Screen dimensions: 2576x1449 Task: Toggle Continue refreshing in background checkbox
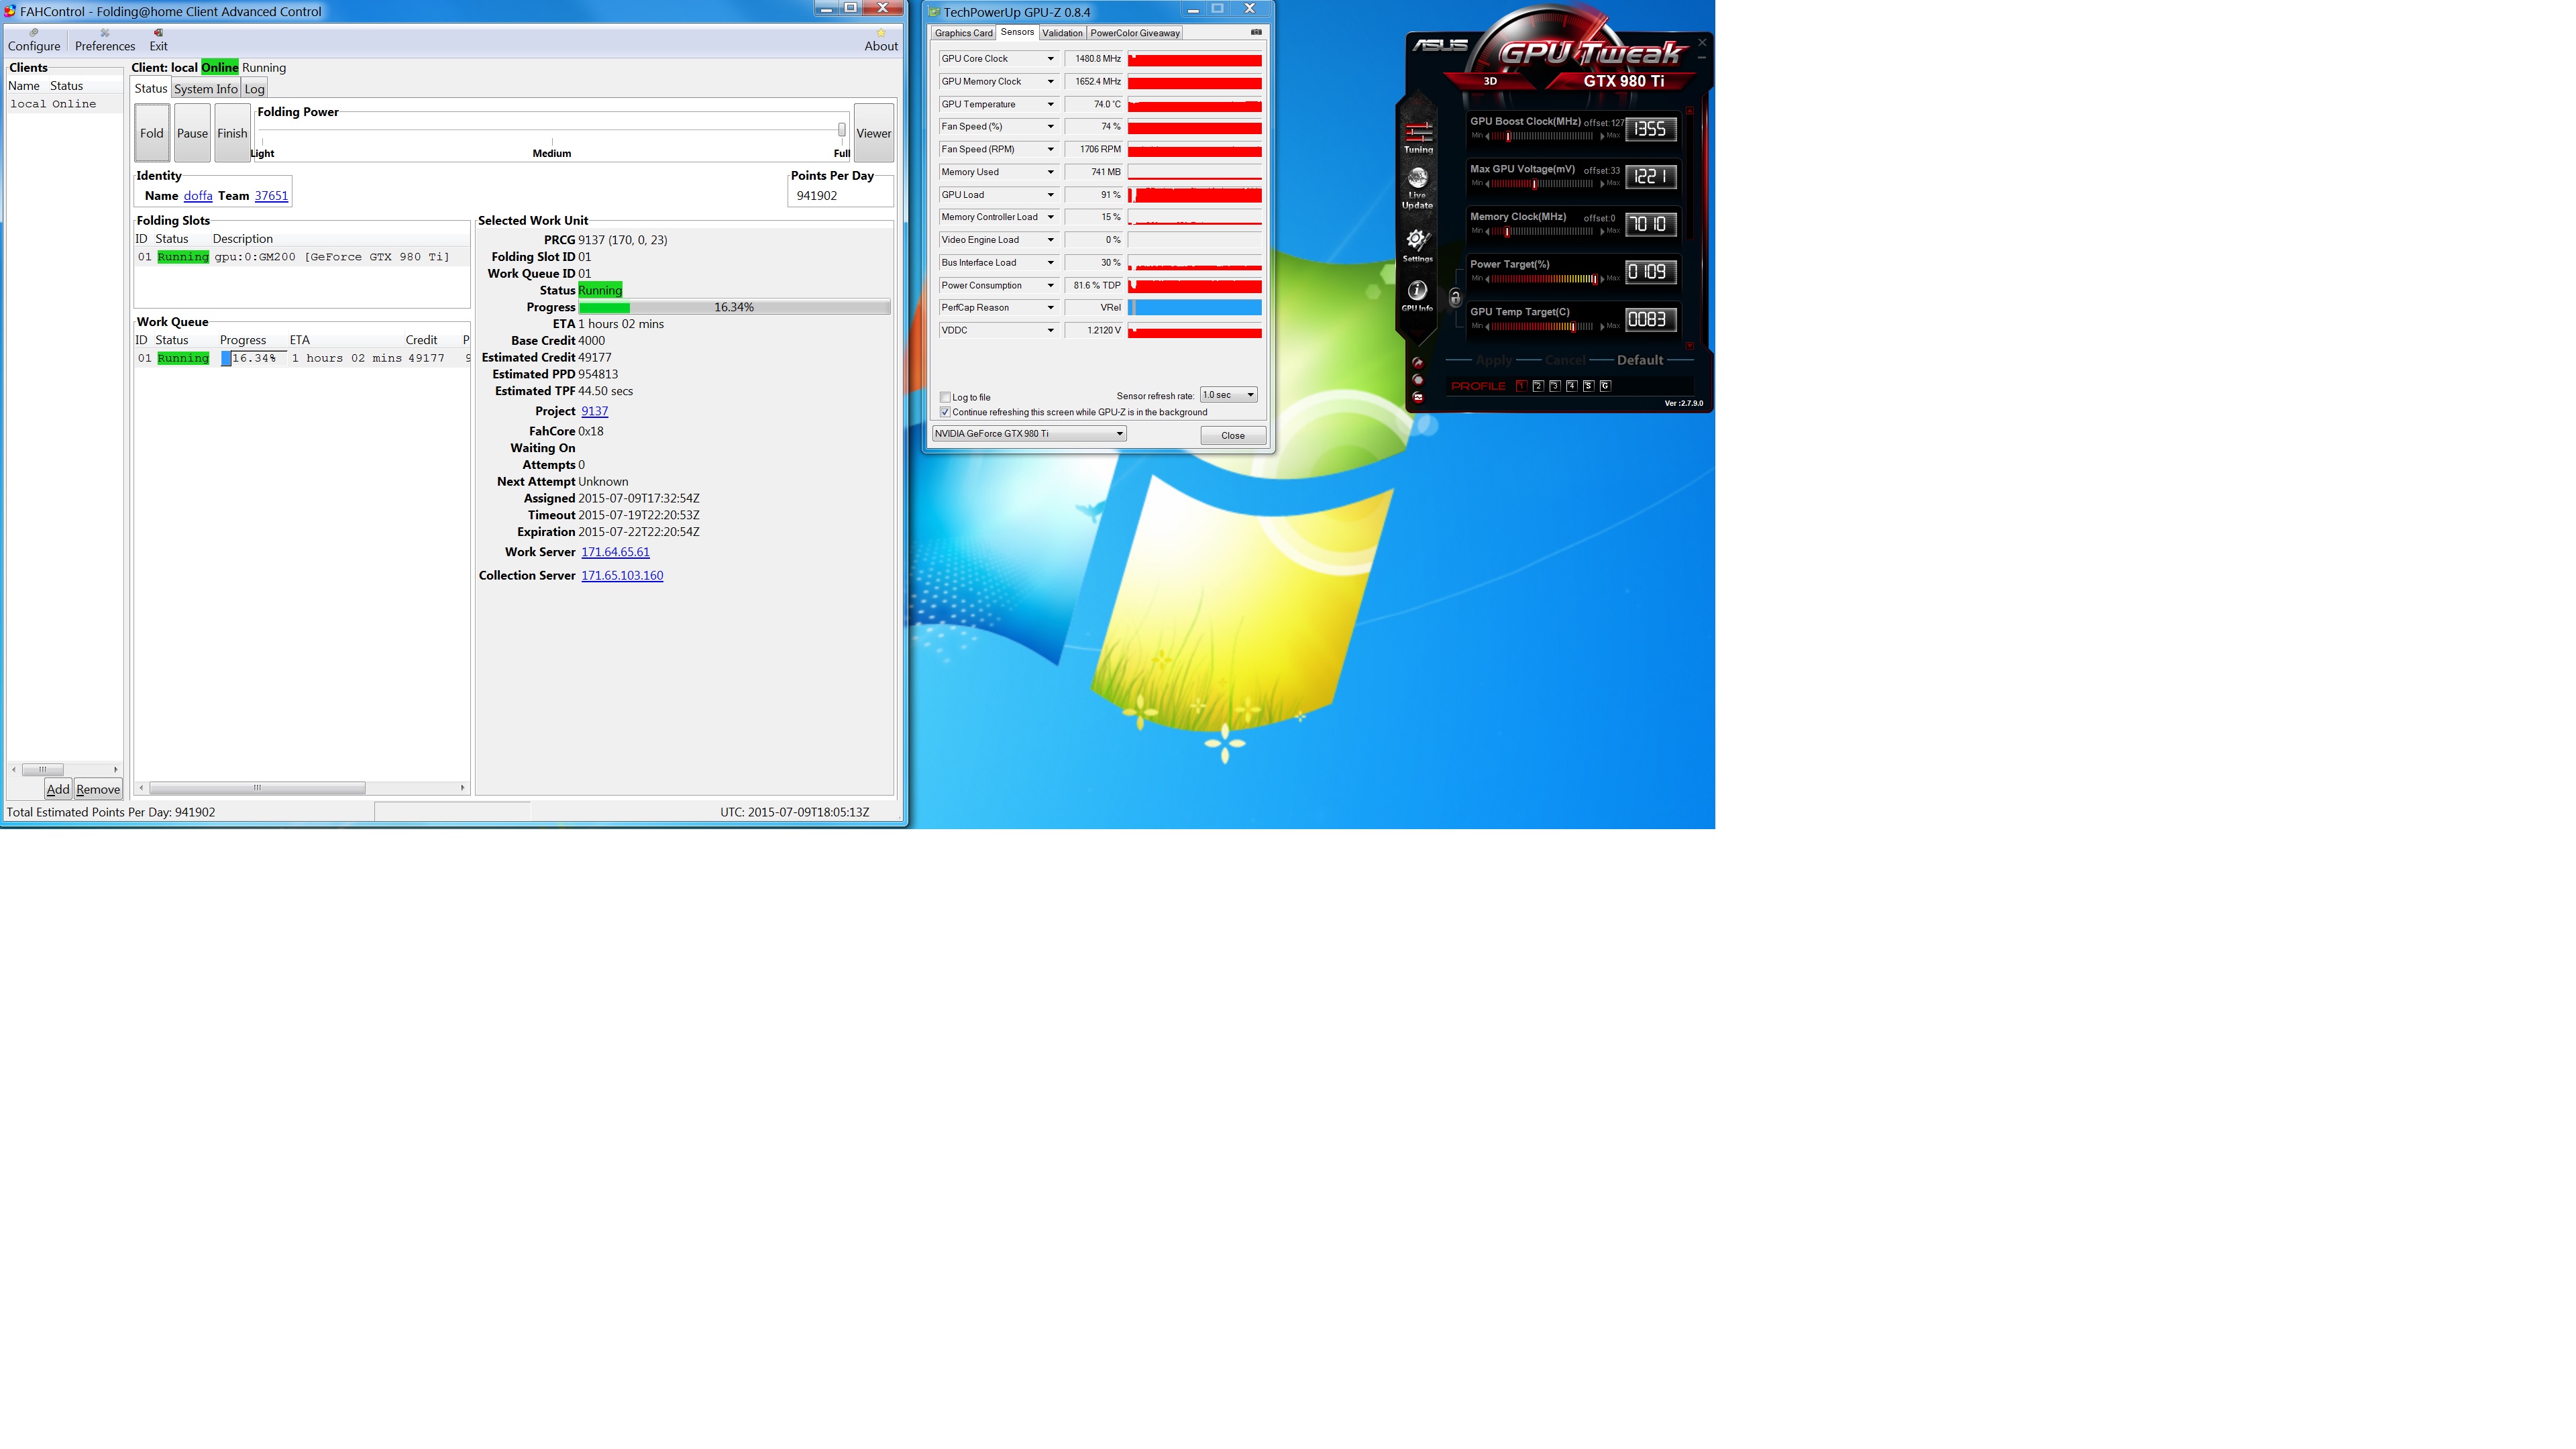945,412
